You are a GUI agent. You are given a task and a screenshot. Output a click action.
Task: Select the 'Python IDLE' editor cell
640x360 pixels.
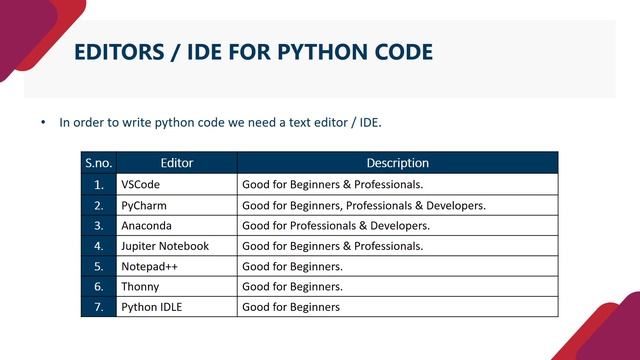pyautogui.click(x=177, y=307)
